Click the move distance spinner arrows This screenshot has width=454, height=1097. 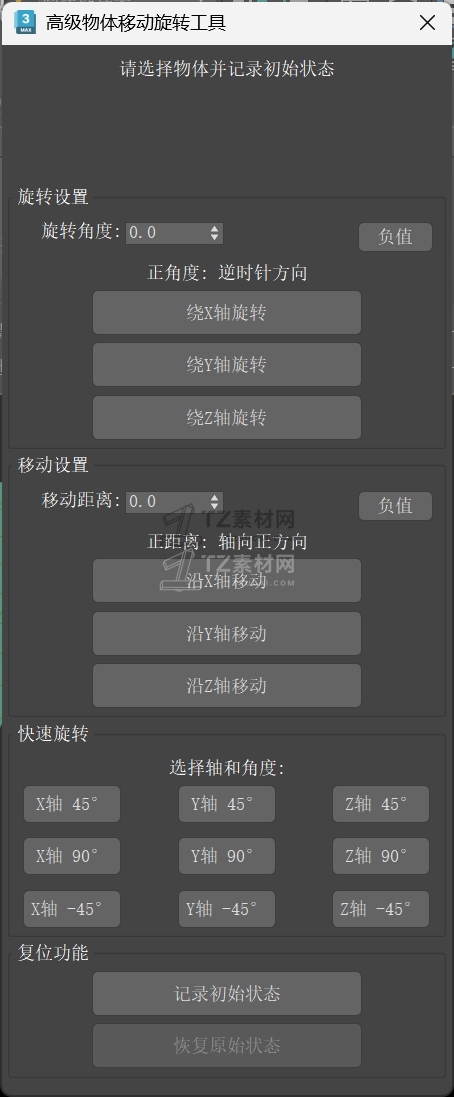pyautogui.click(x=215, y=502)
